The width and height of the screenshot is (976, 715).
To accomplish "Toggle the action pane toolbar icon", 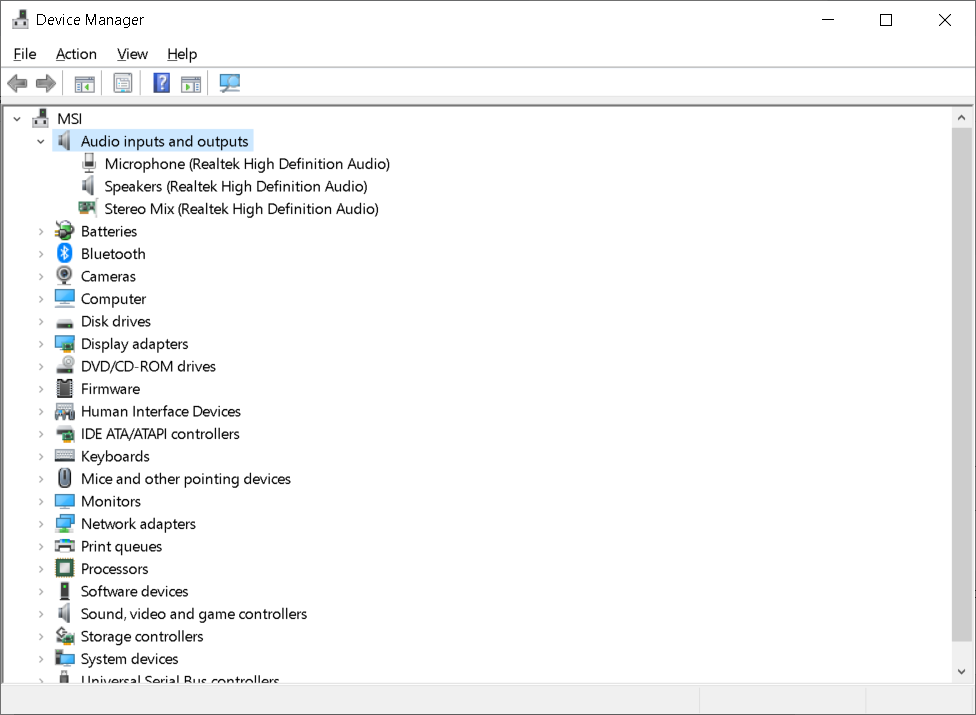I will (x=191, y=83).
